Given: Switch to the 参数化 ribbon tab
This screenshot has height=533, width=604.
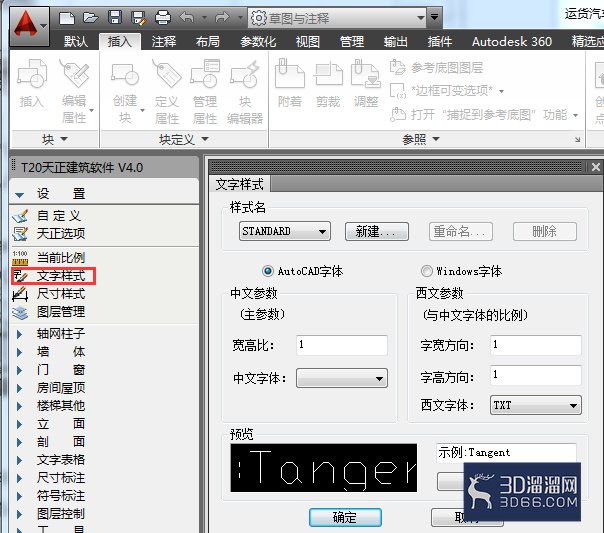Looking at the screenshot, I should pos(258,41).
